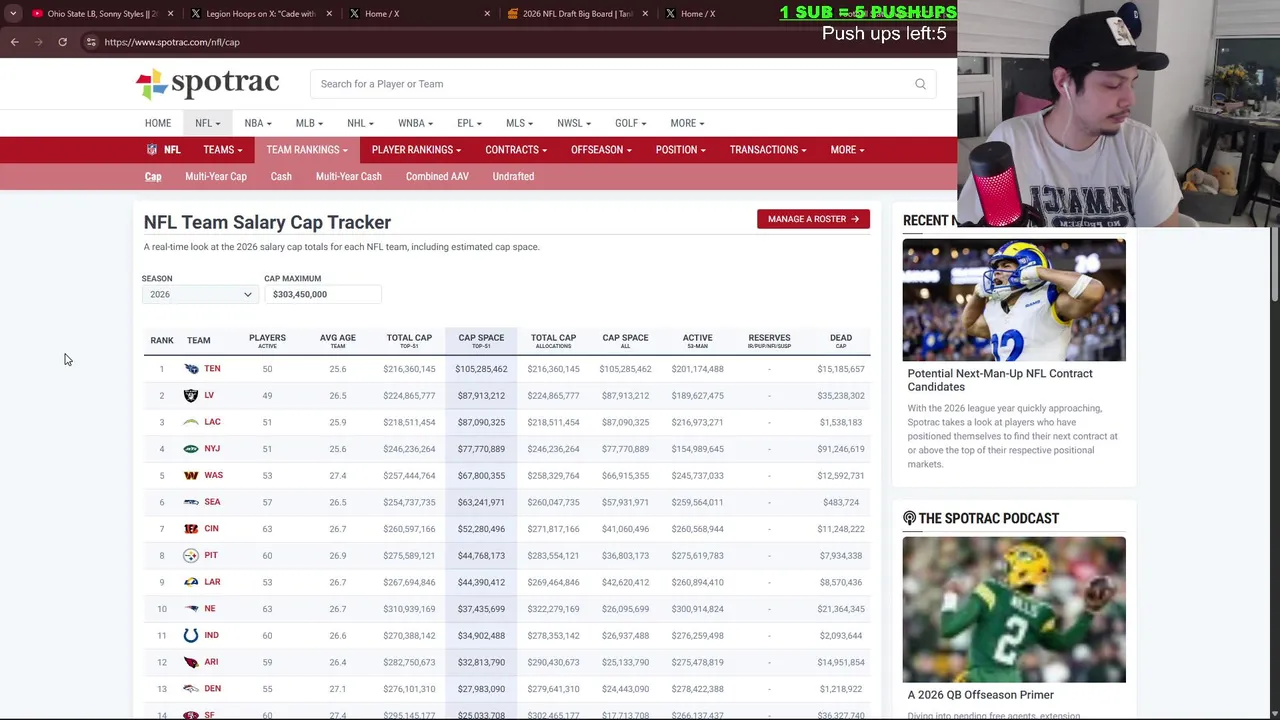This screenshot has height=720, width=1280.
Task: Go to the Home menu link
Action: point(158,123)
